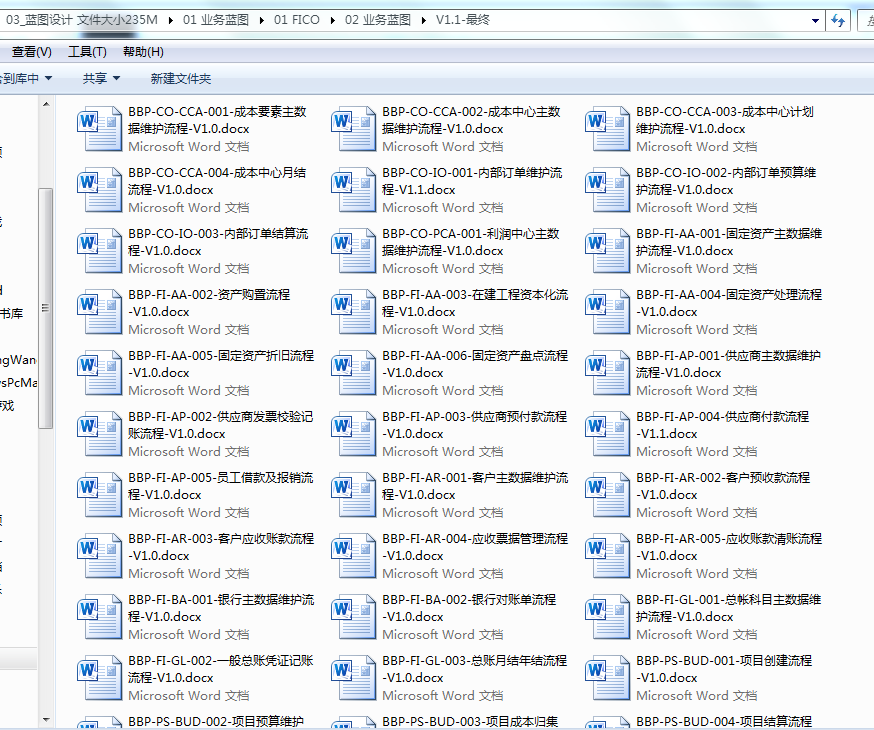This screenshot has height=730, width=874.
Task: Open the 帮助(H) menu
Action: tap(143, 52)
